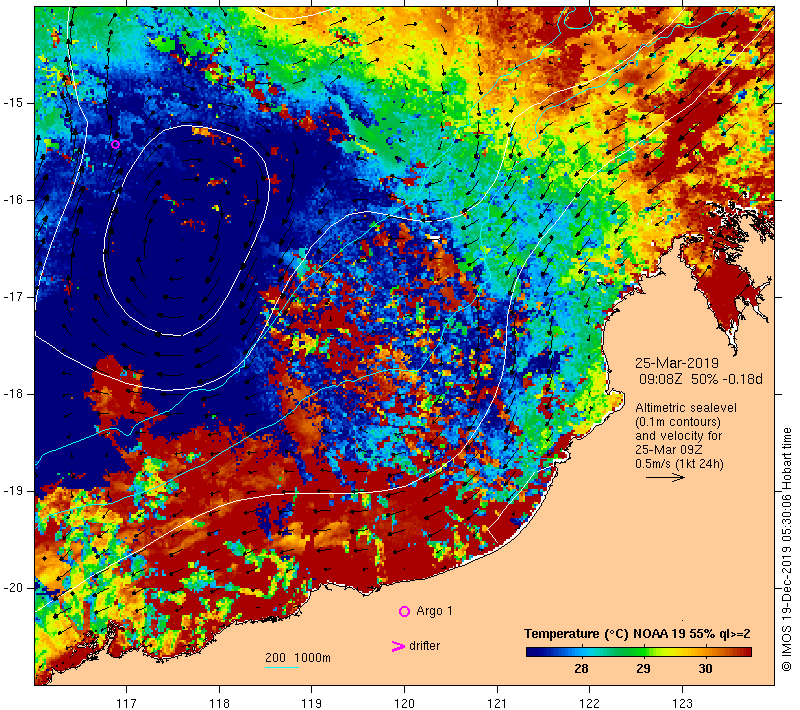Click the latitude label '-18'
Image resolution: width=800 pixels, height=710 pixels.
click(x=12, y=394)
